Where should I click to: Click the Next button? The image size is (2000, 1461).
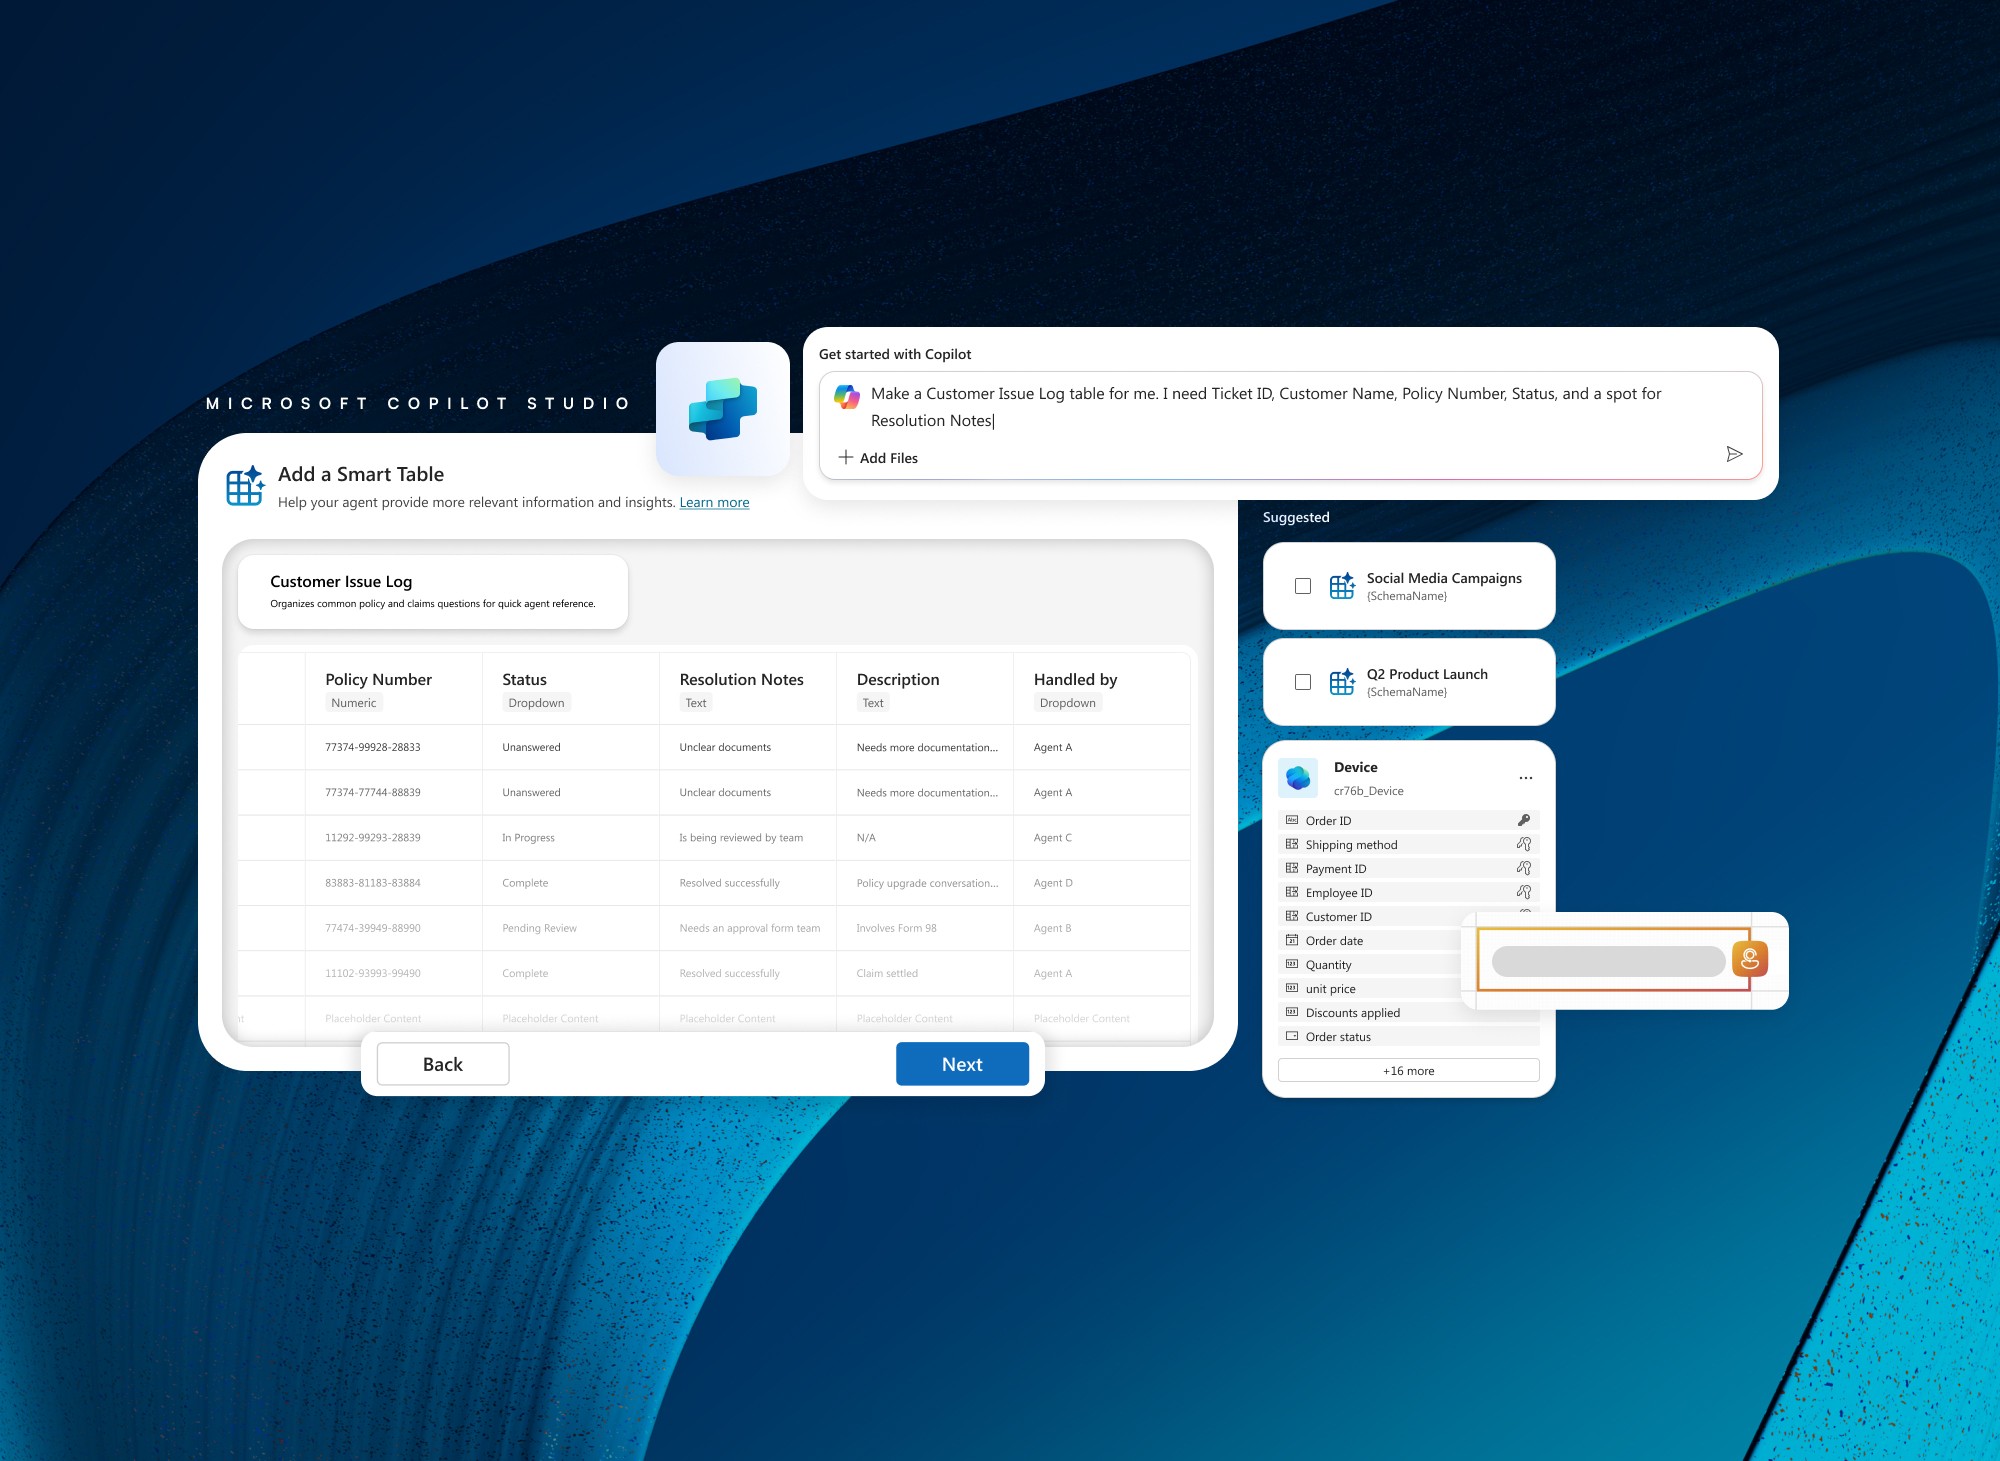tap(962, 1064)
